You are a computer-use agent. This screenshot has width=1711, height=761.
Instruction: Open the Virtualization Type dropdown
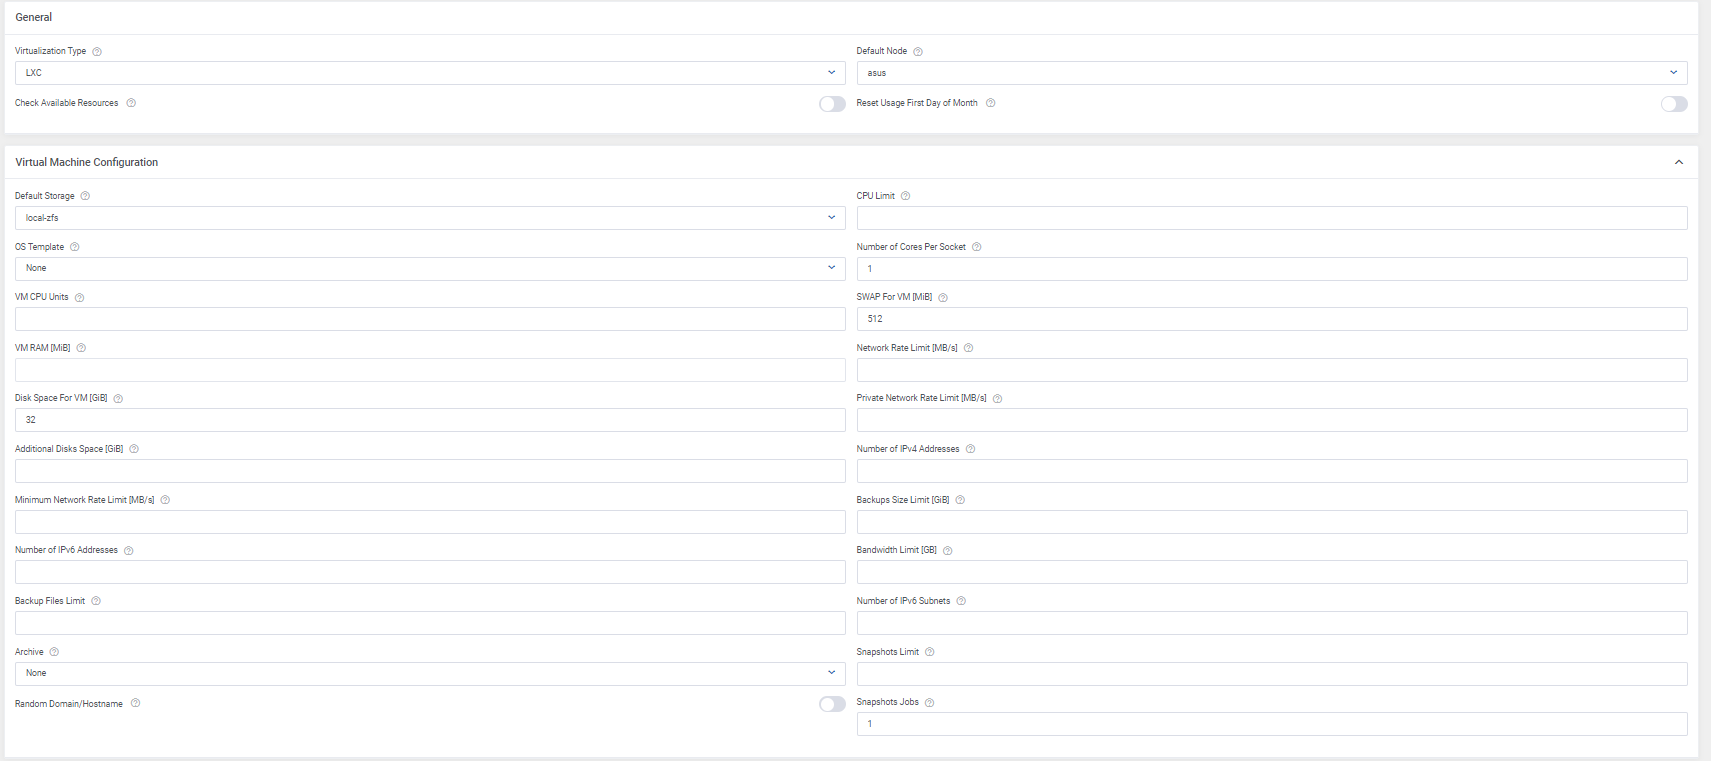(430, 73)
